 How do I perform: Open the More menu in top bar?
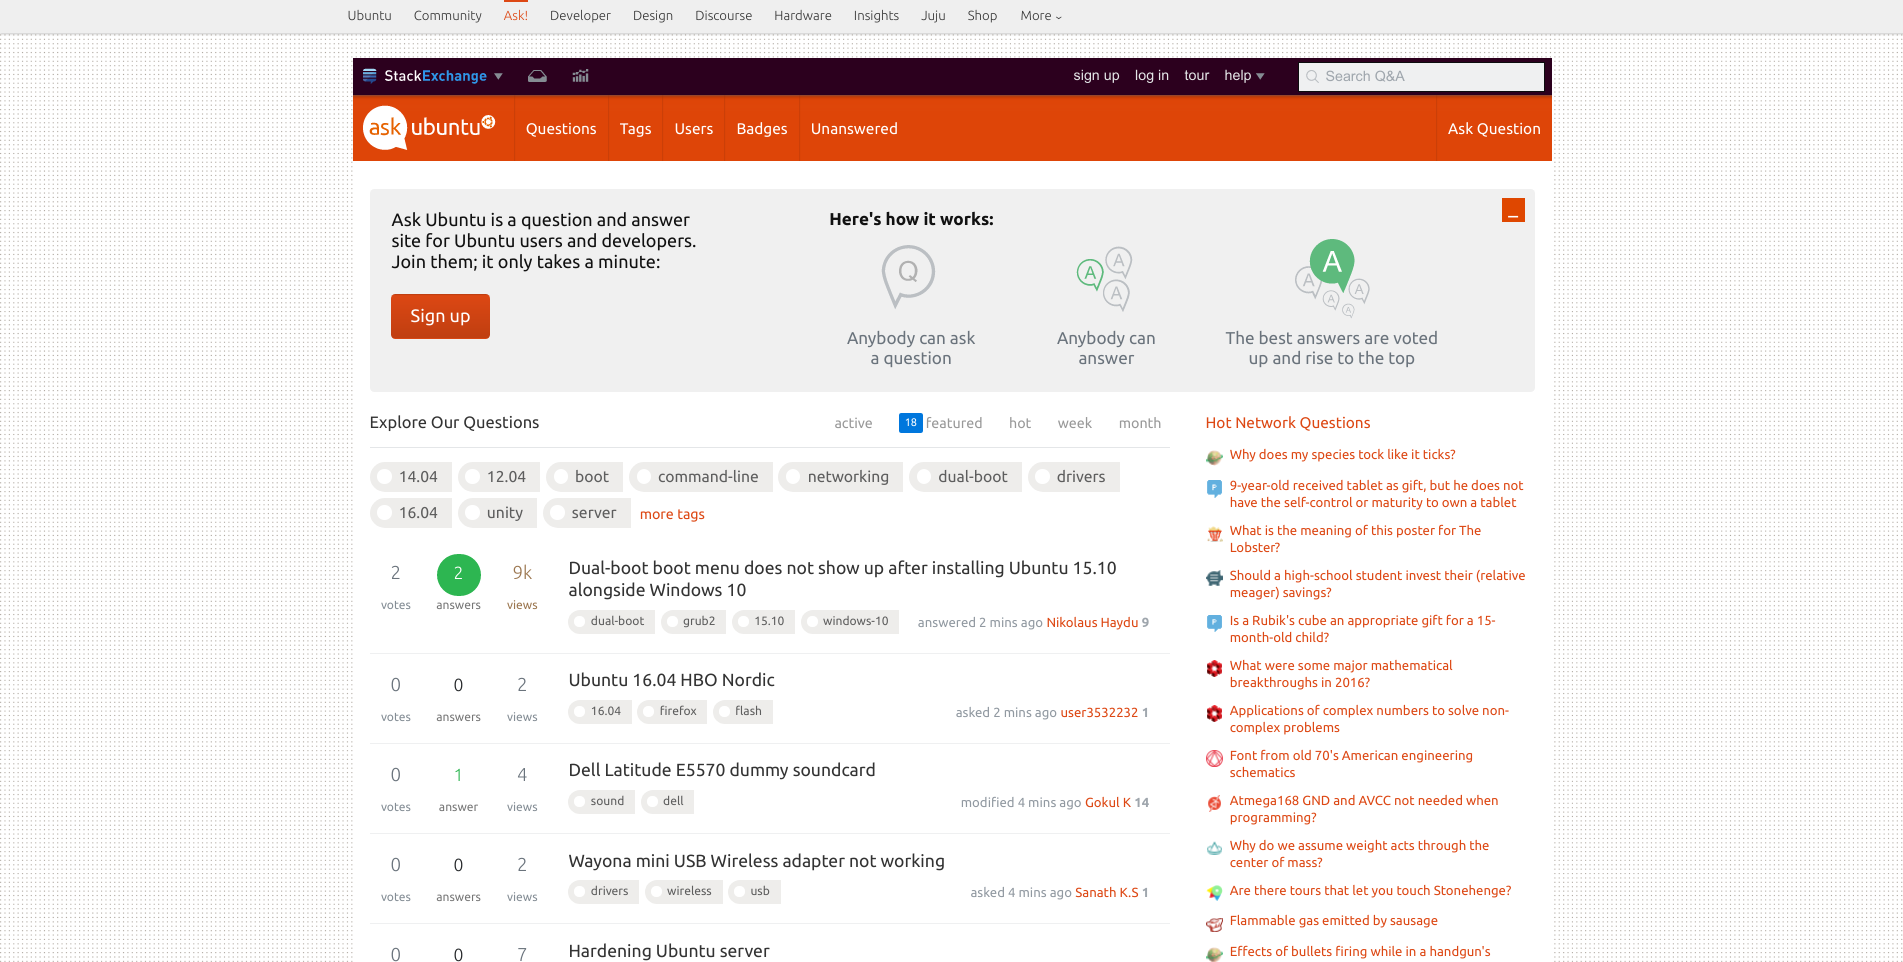(1041, 15)
